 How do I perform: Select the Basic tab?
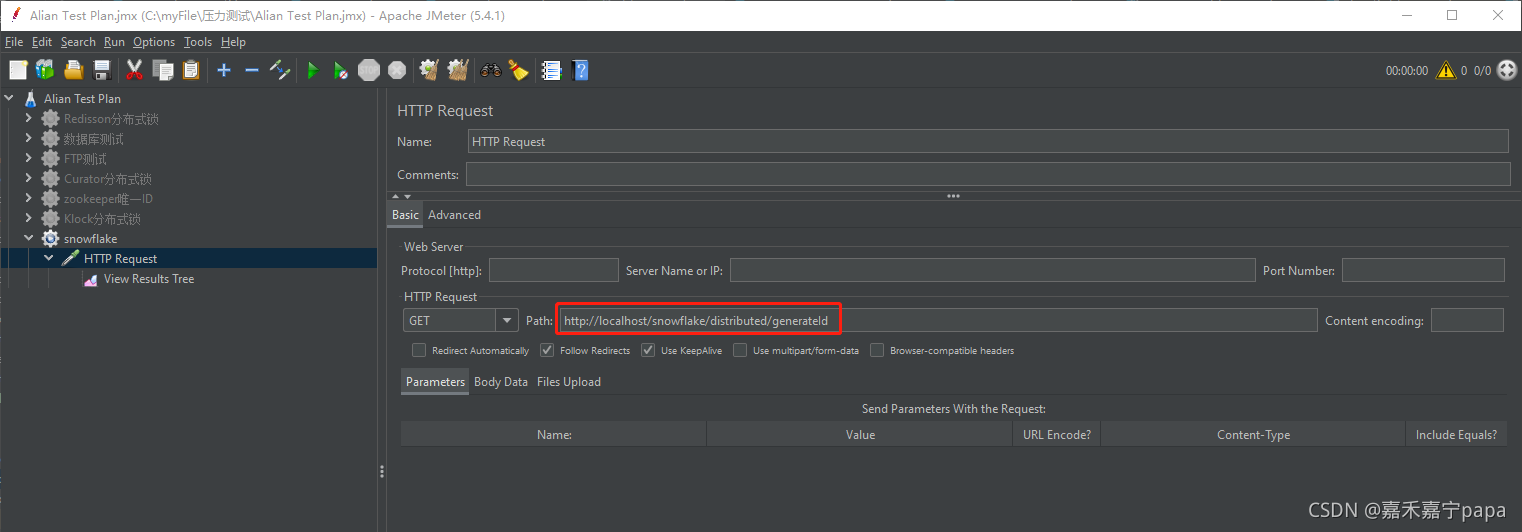(x=405, y=215)
